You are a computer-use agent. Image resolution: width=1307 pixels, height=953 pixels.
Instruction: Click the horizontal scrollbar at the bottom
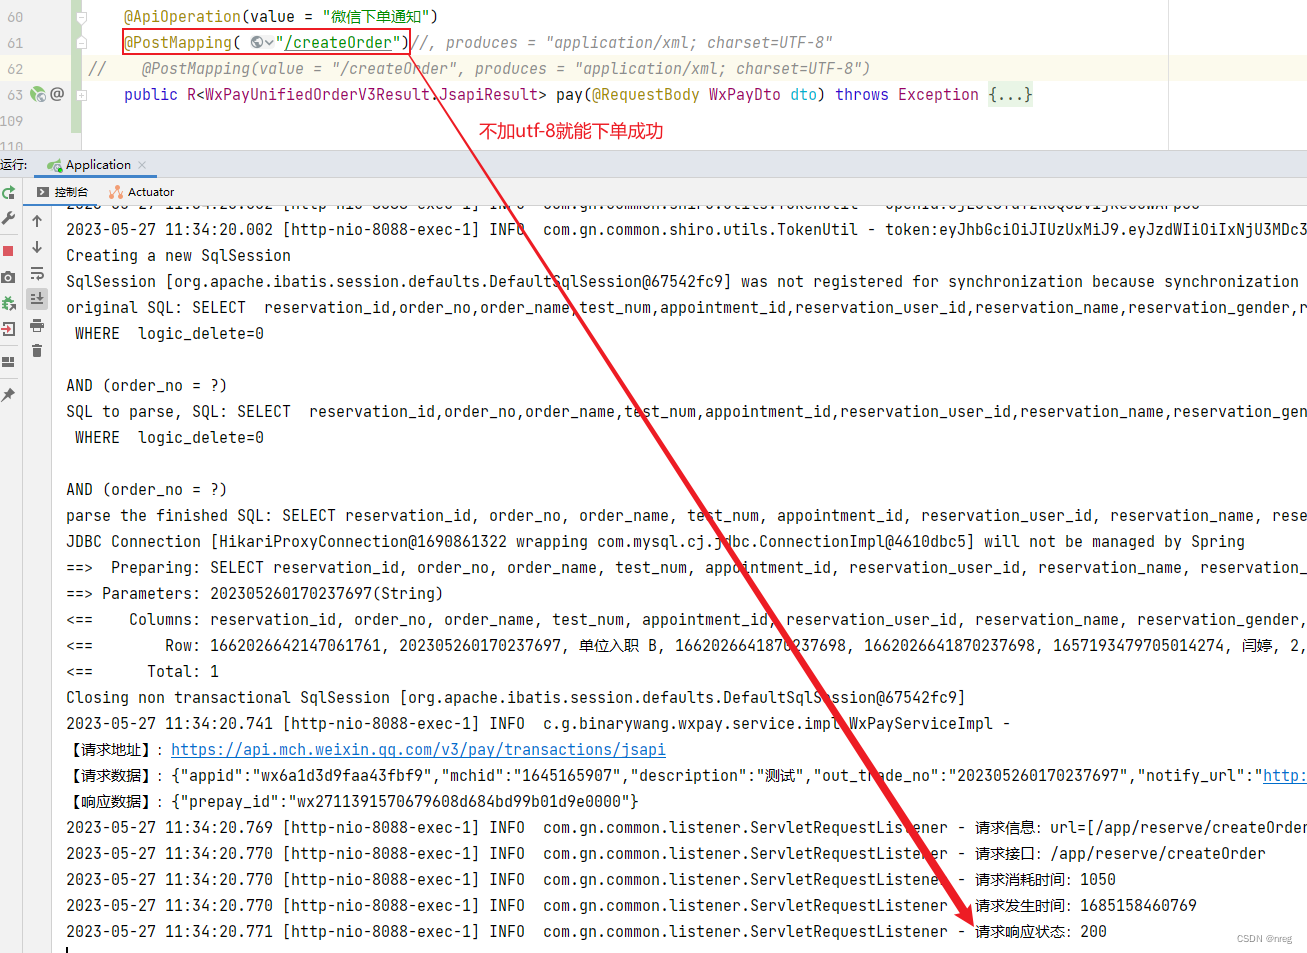coord(650,948)
